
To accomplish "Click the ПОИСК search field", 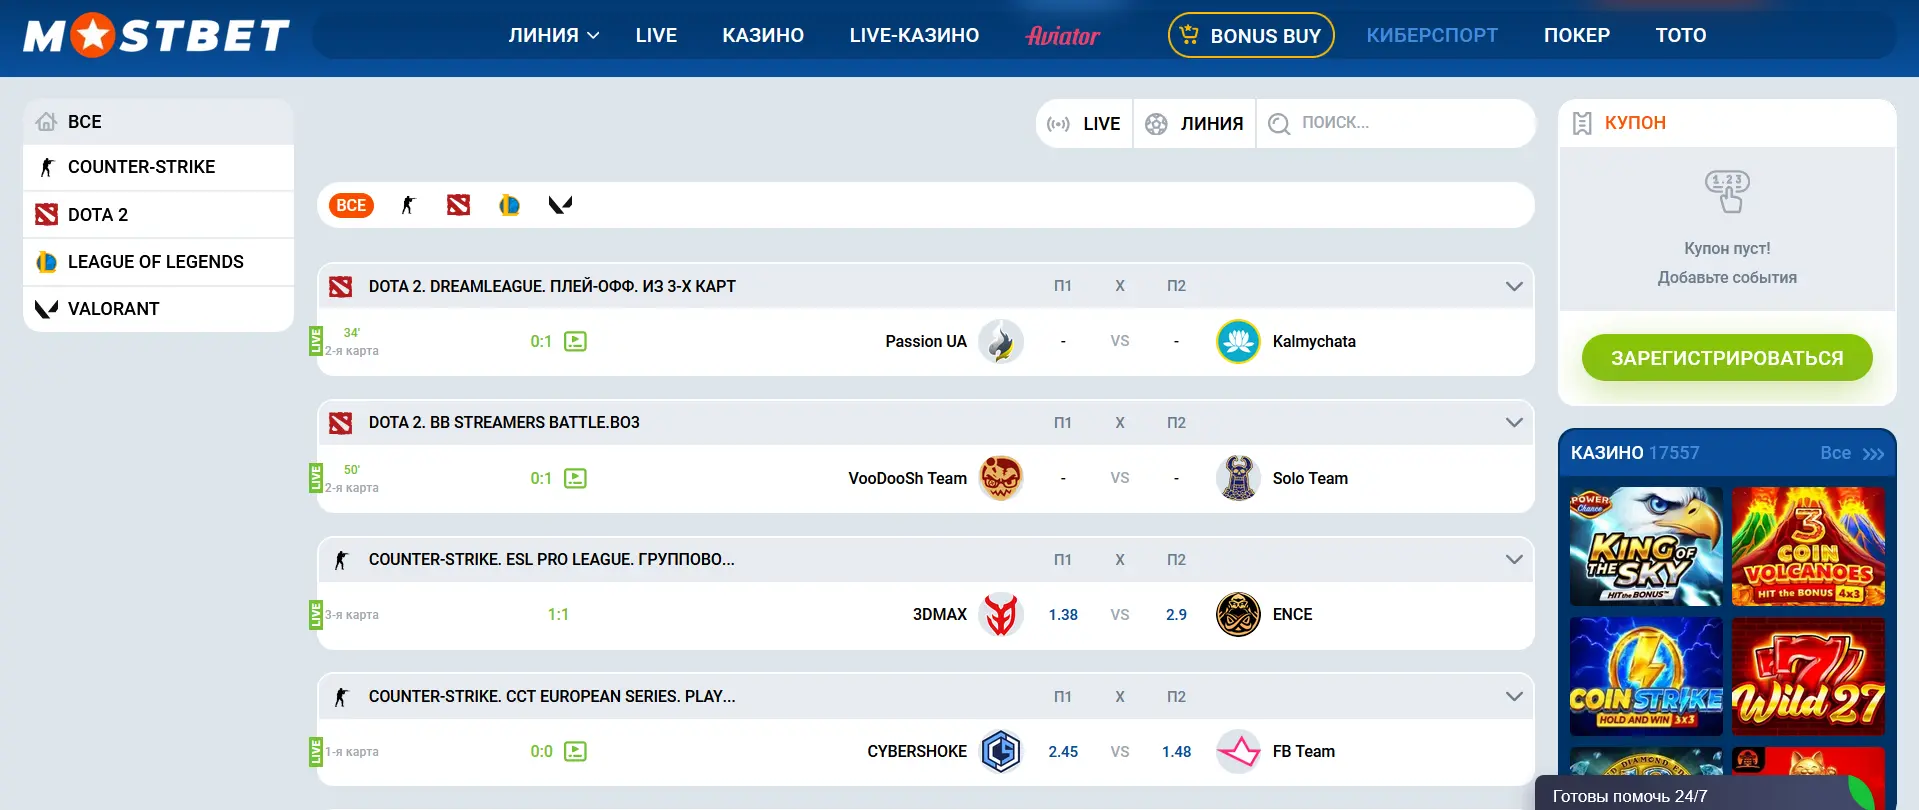I will pos(1410,123).
